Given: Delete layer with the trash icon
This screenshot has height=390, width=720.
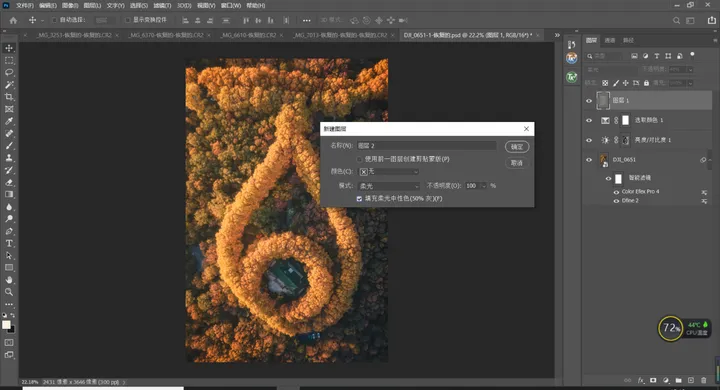Looking at the screenshot, I should 703,380.
